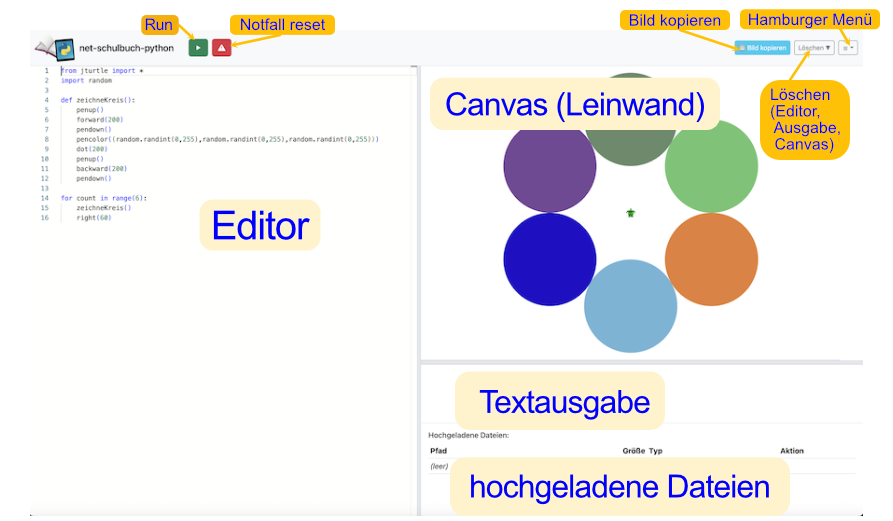
Task: Click line number 14 in the editor gutter
Action: coord(45,198)
